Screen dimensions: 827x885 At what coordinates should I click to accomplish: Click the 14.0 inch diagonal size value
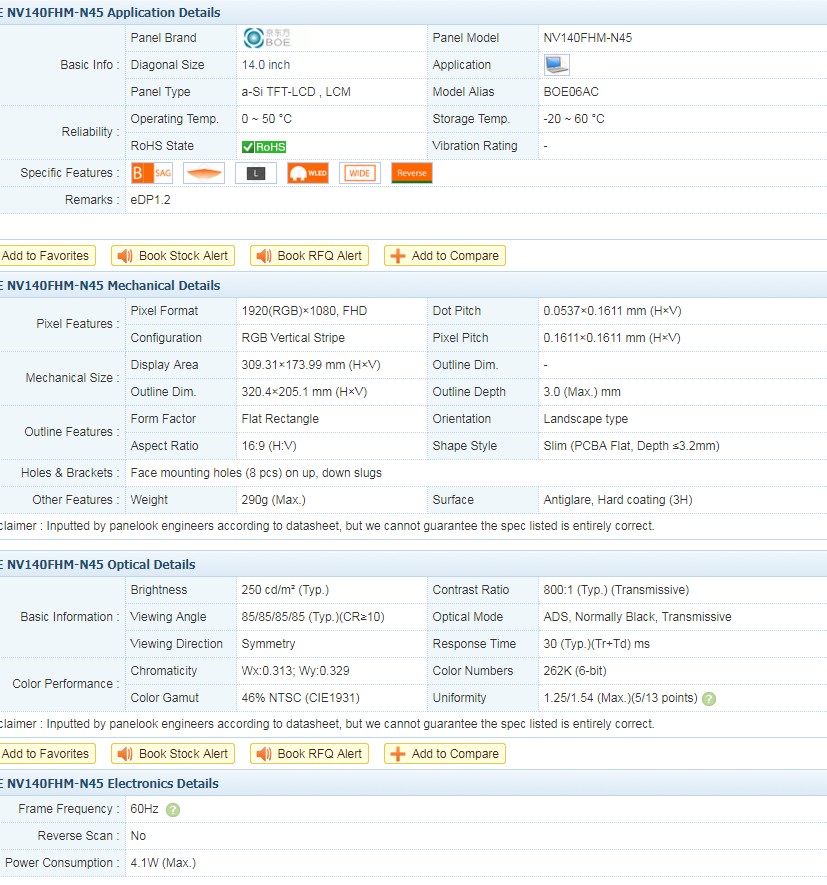265,65
